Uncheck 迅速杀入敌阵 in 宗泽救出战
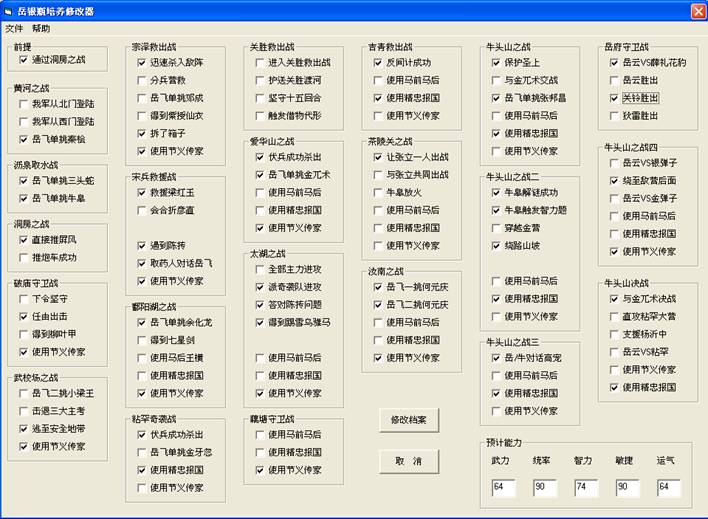708x519 pixels. [x=142, y=62]
